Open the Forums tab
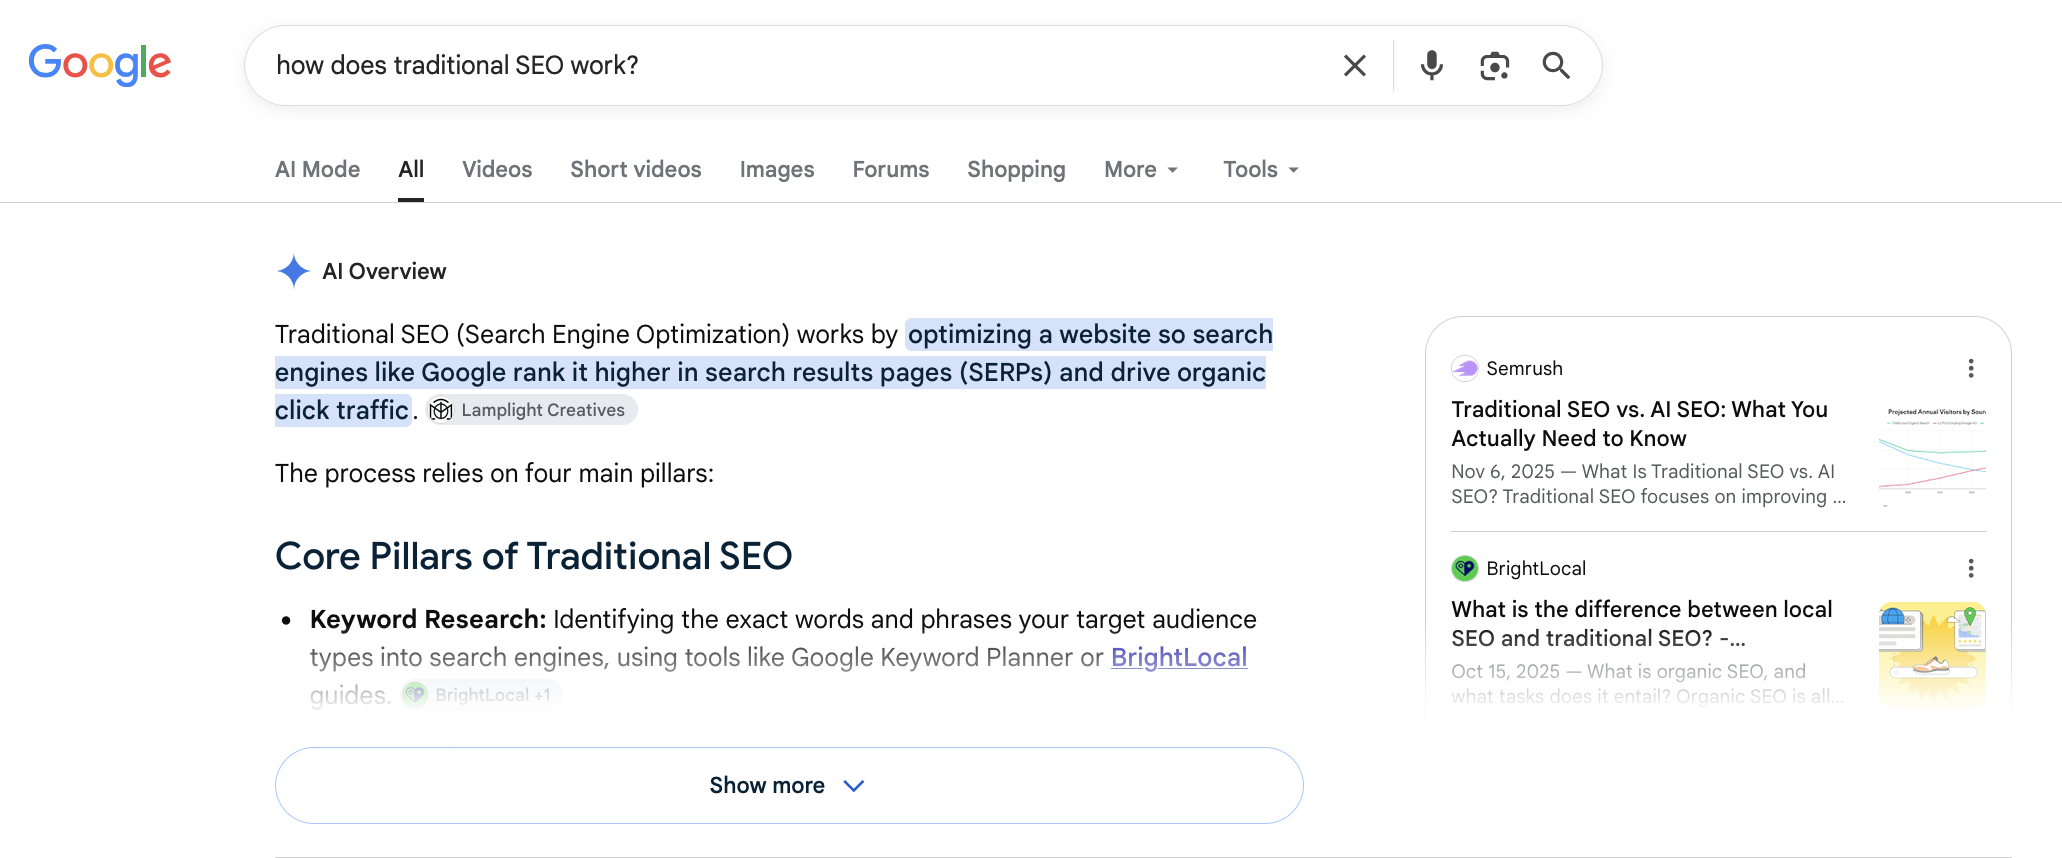This screenshot has height=858, width=2062. (891, 169)
